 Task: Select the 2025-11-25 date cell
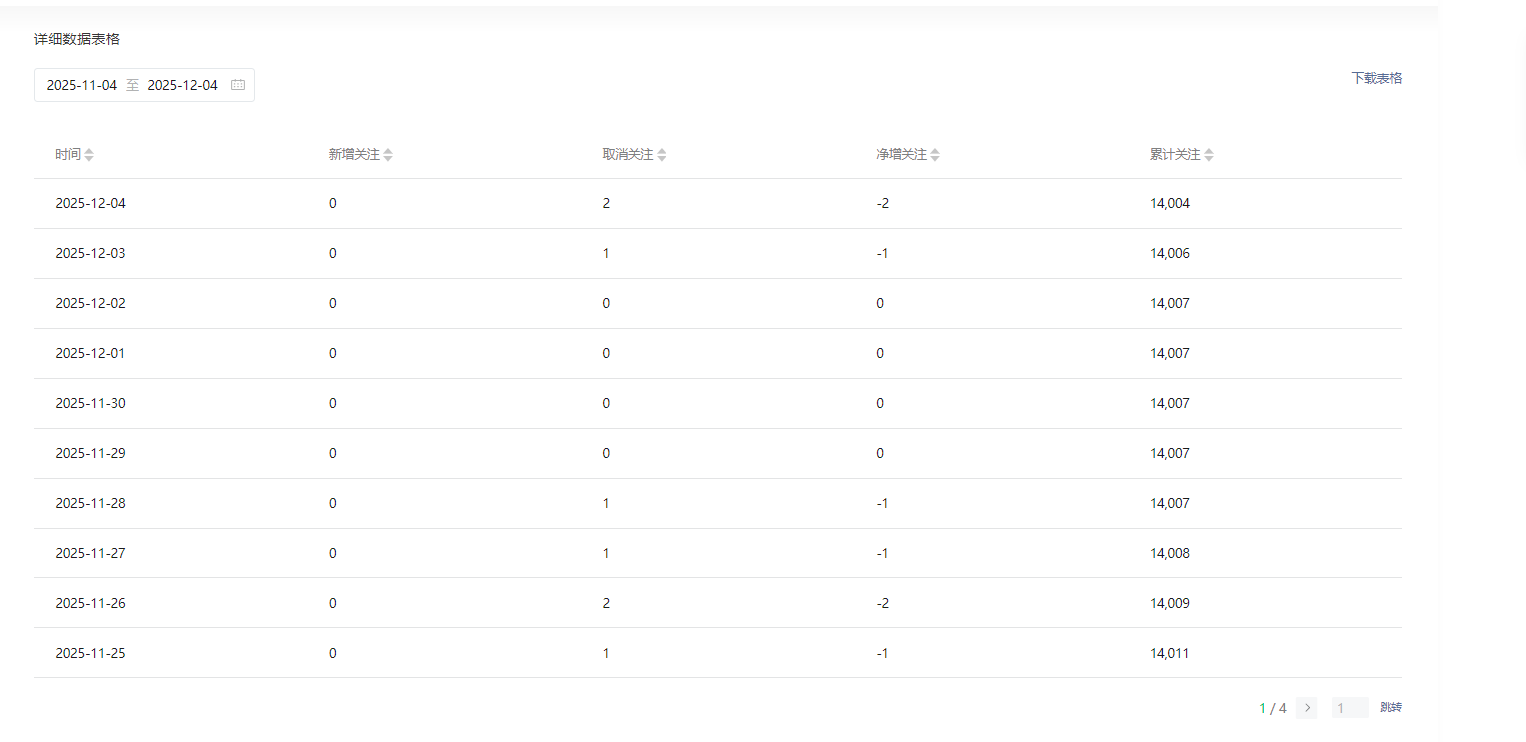tap(91, 653)
